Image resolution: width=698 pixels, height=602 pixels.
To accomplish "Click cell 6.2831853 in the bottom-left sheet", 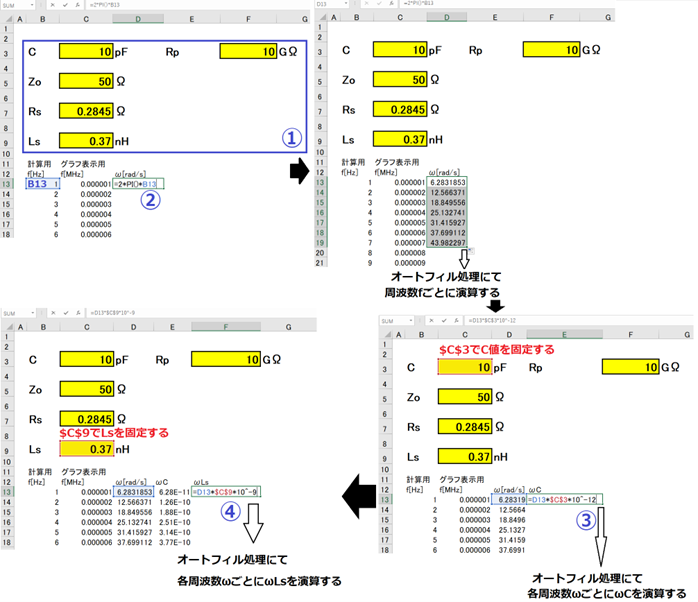I will [x=134, y=492].
